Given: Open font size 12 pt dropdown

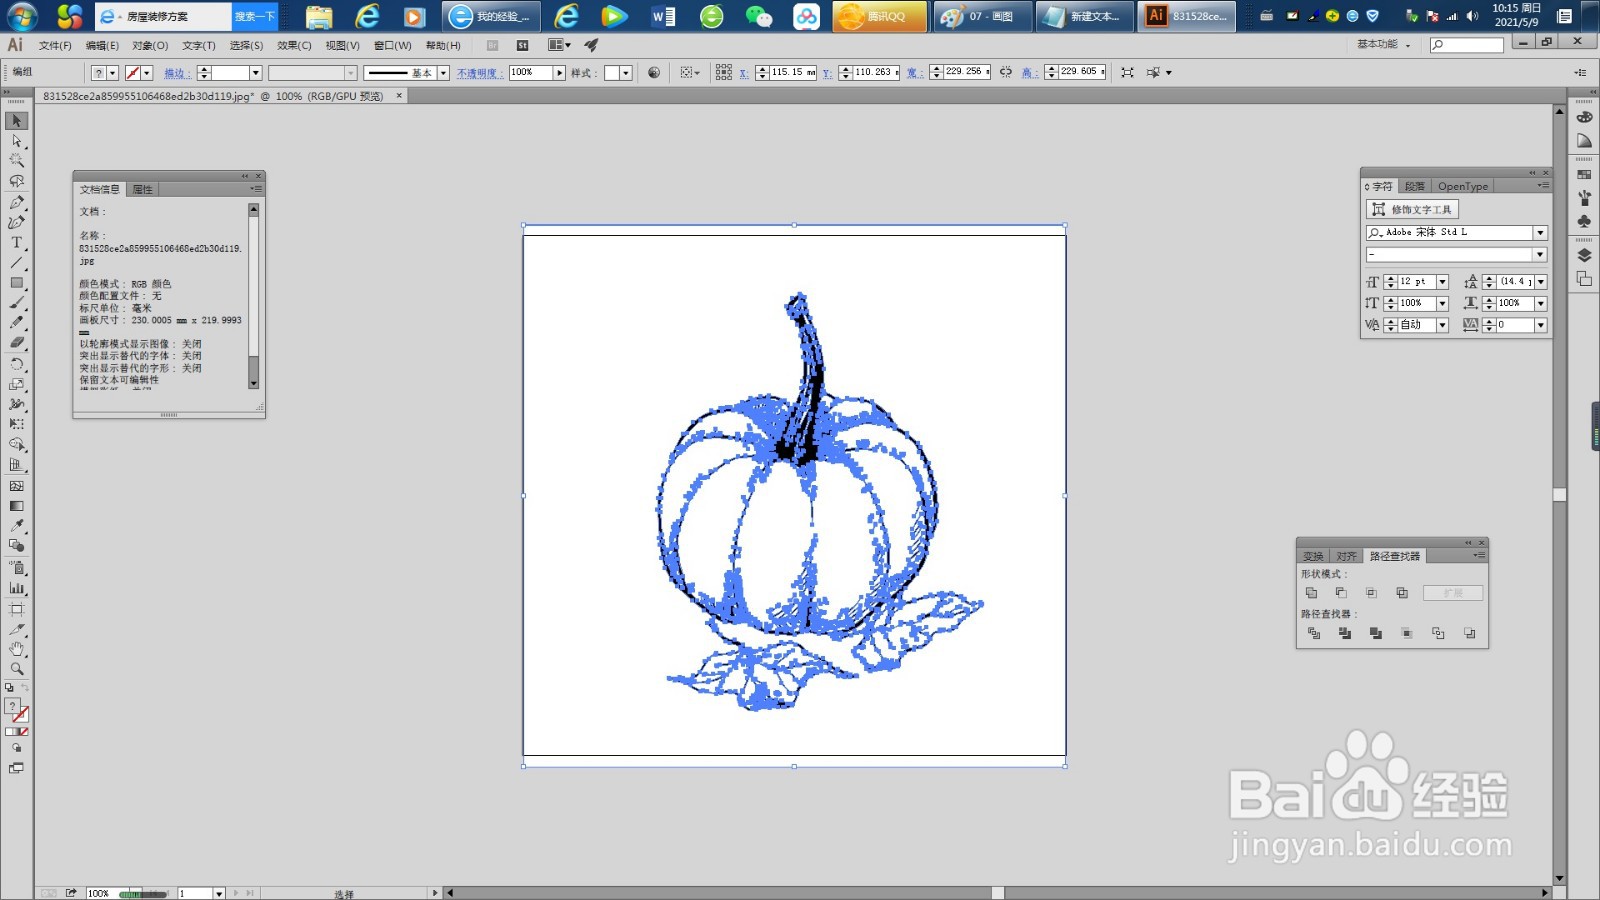Looking at the screenshot, I should click(1442, 282).
